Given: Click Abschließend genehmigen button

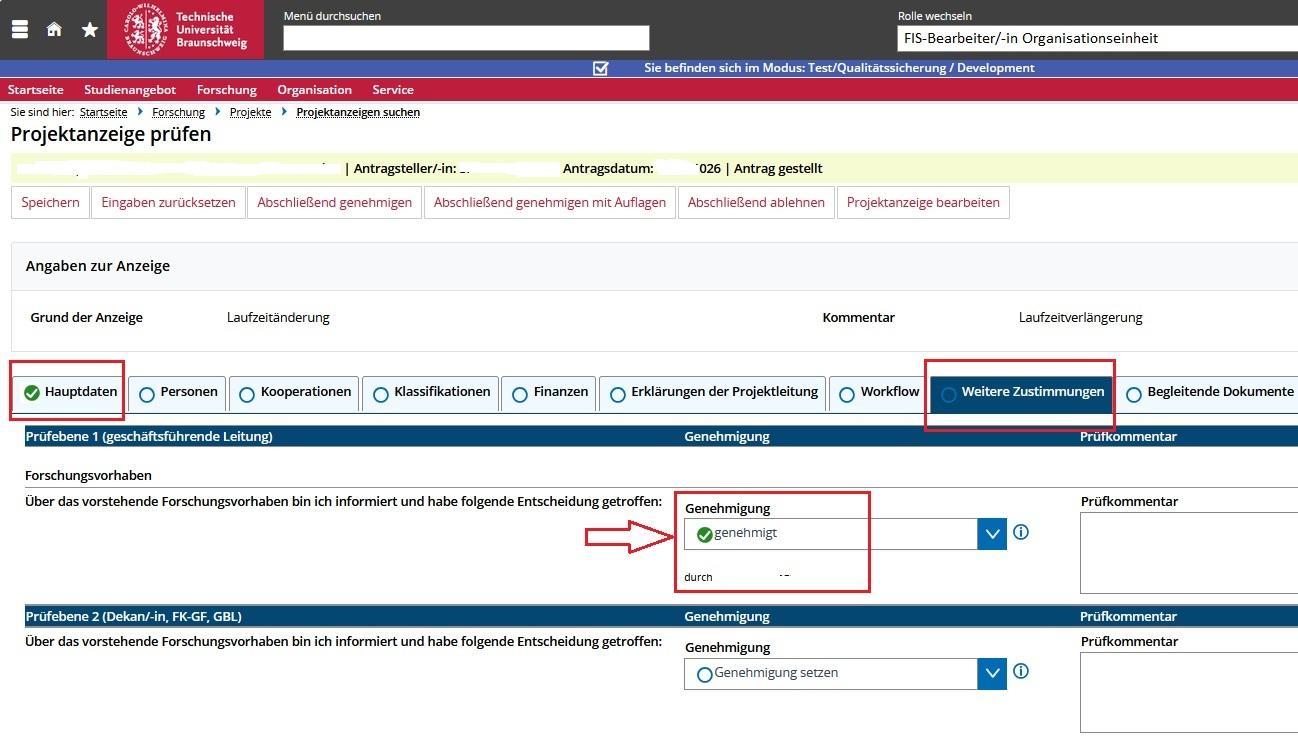Looking at the screenshot, I should pos(335,202).
